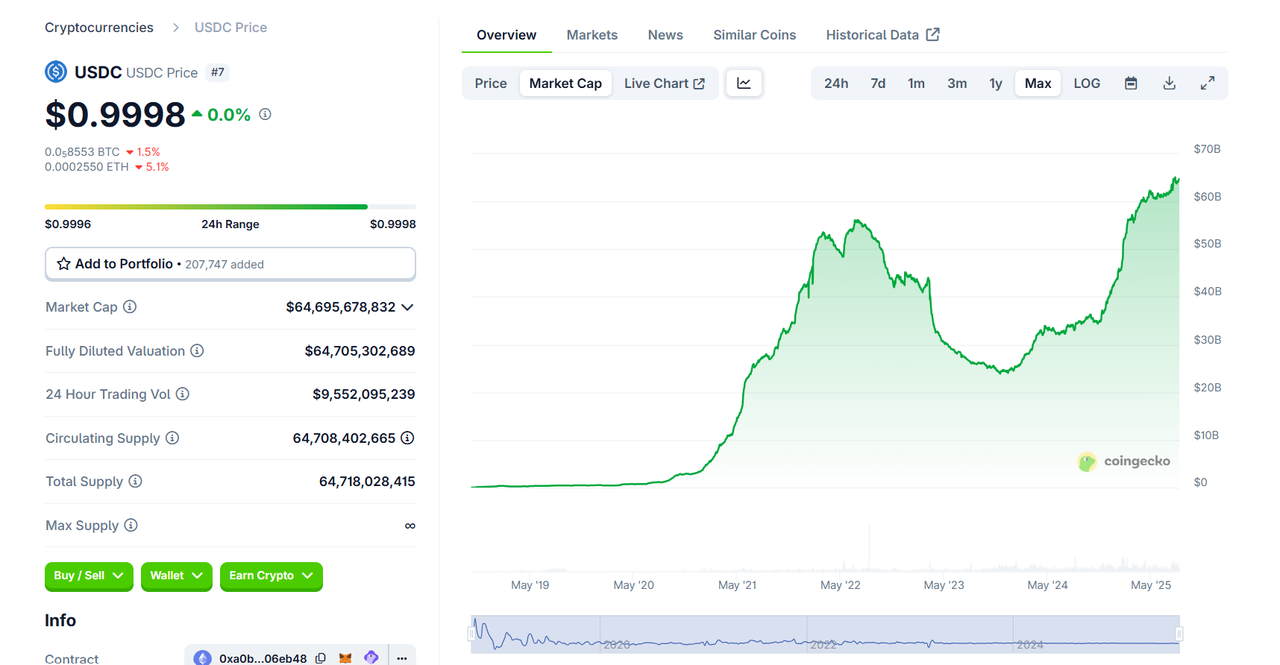The image size is (1280, 665).
Task: Click the contract address 0xa0b...06eb48
Action: 263,659
